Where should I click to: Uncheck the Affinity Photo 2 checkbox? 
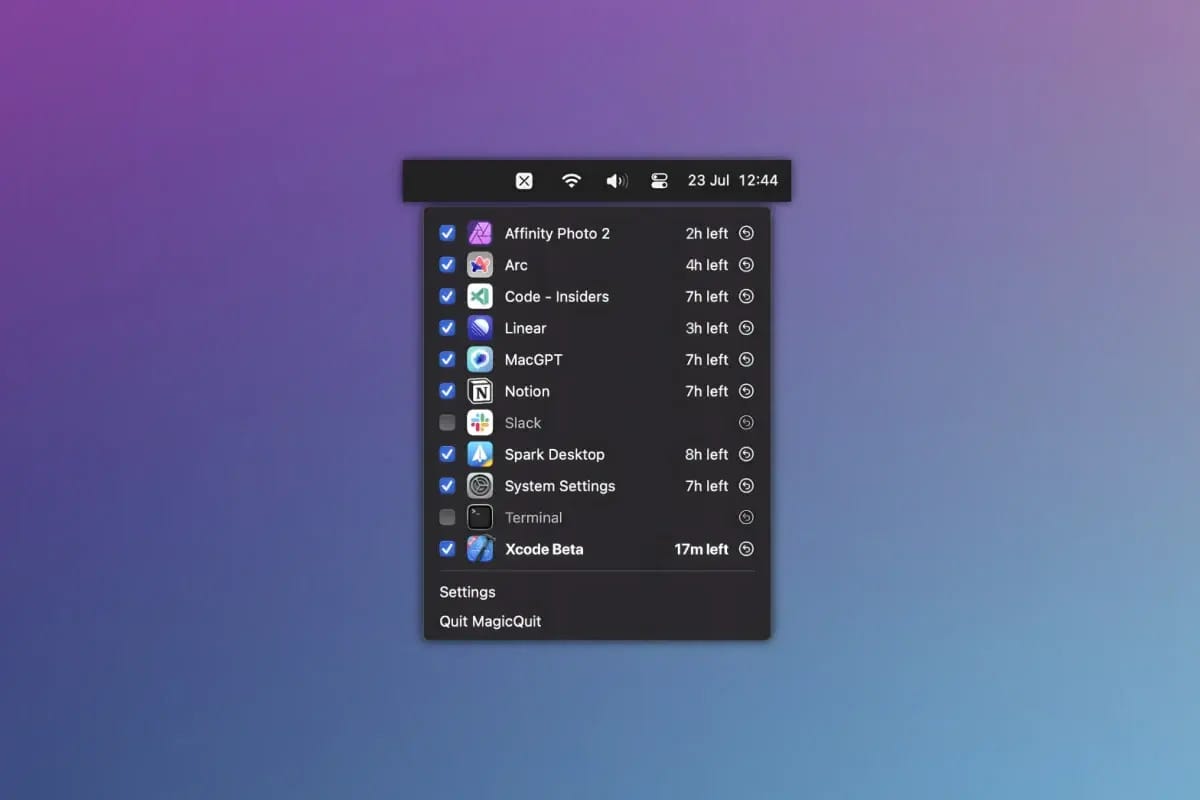tap(447, 233)
